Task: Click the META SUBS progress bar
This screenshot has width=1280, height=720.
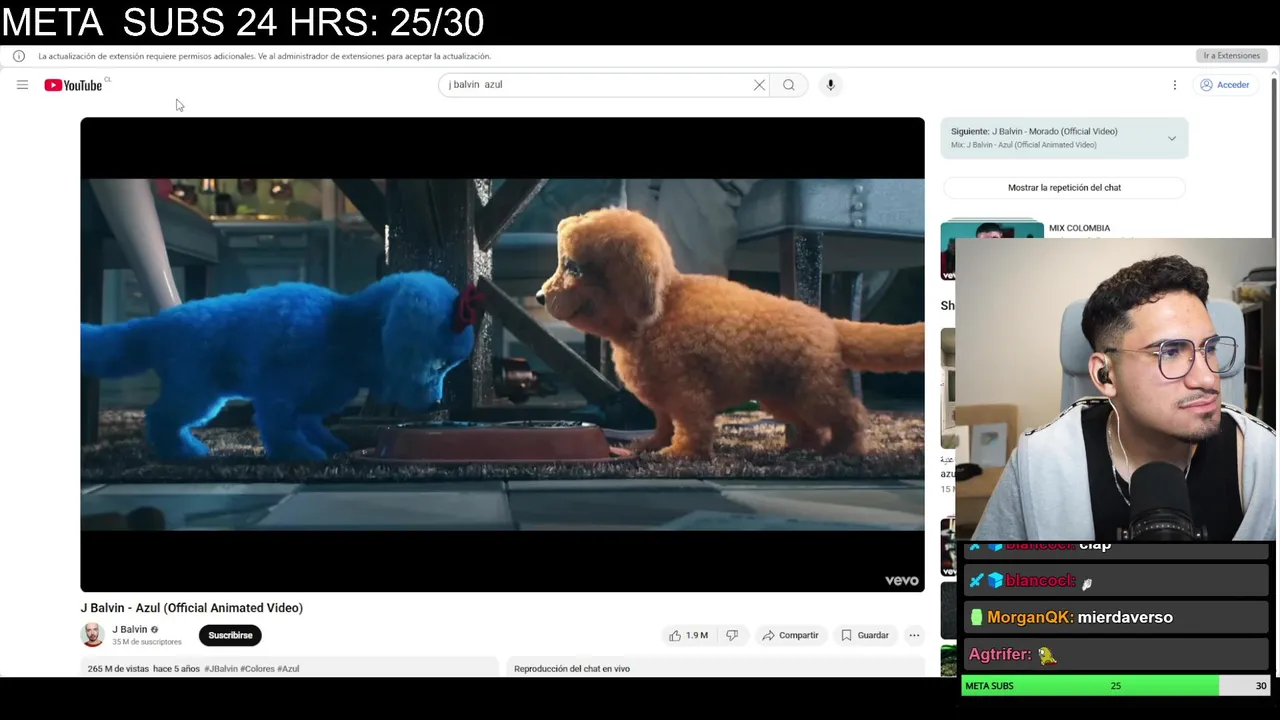Action: pos(1117,686)
